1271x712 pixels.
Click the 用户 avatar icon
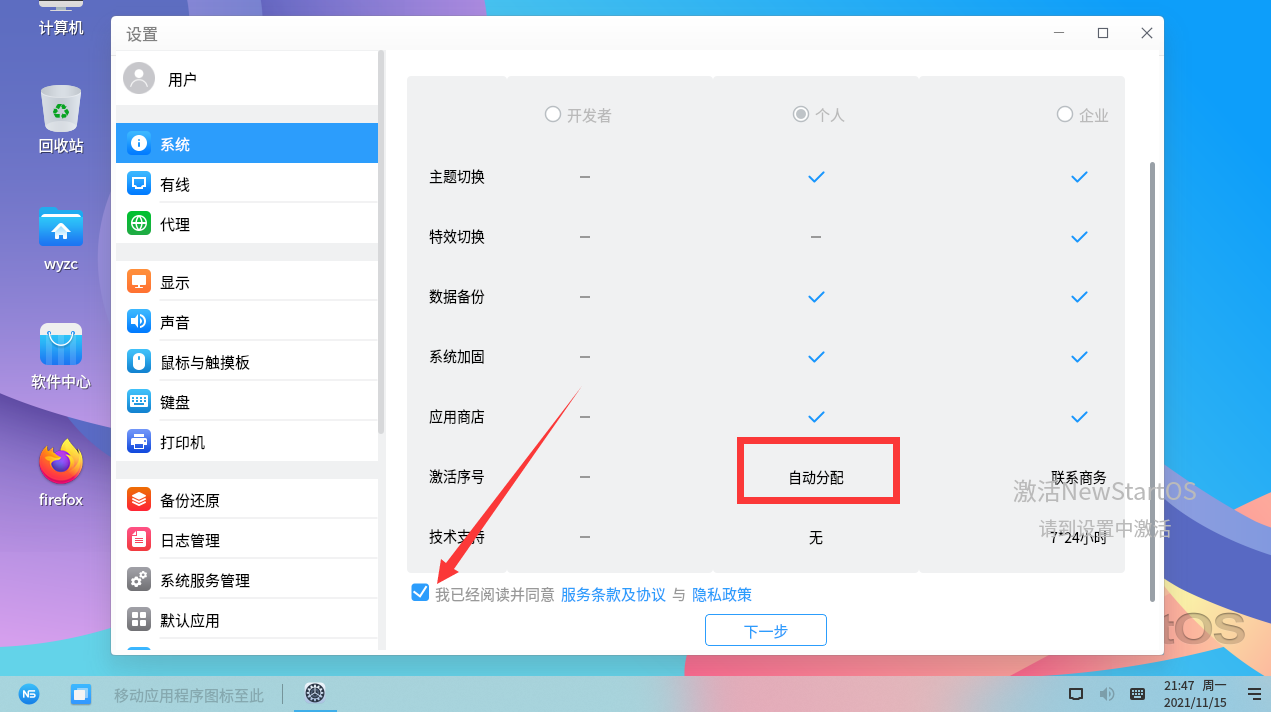pyautogui.click(x=139, y=79)
